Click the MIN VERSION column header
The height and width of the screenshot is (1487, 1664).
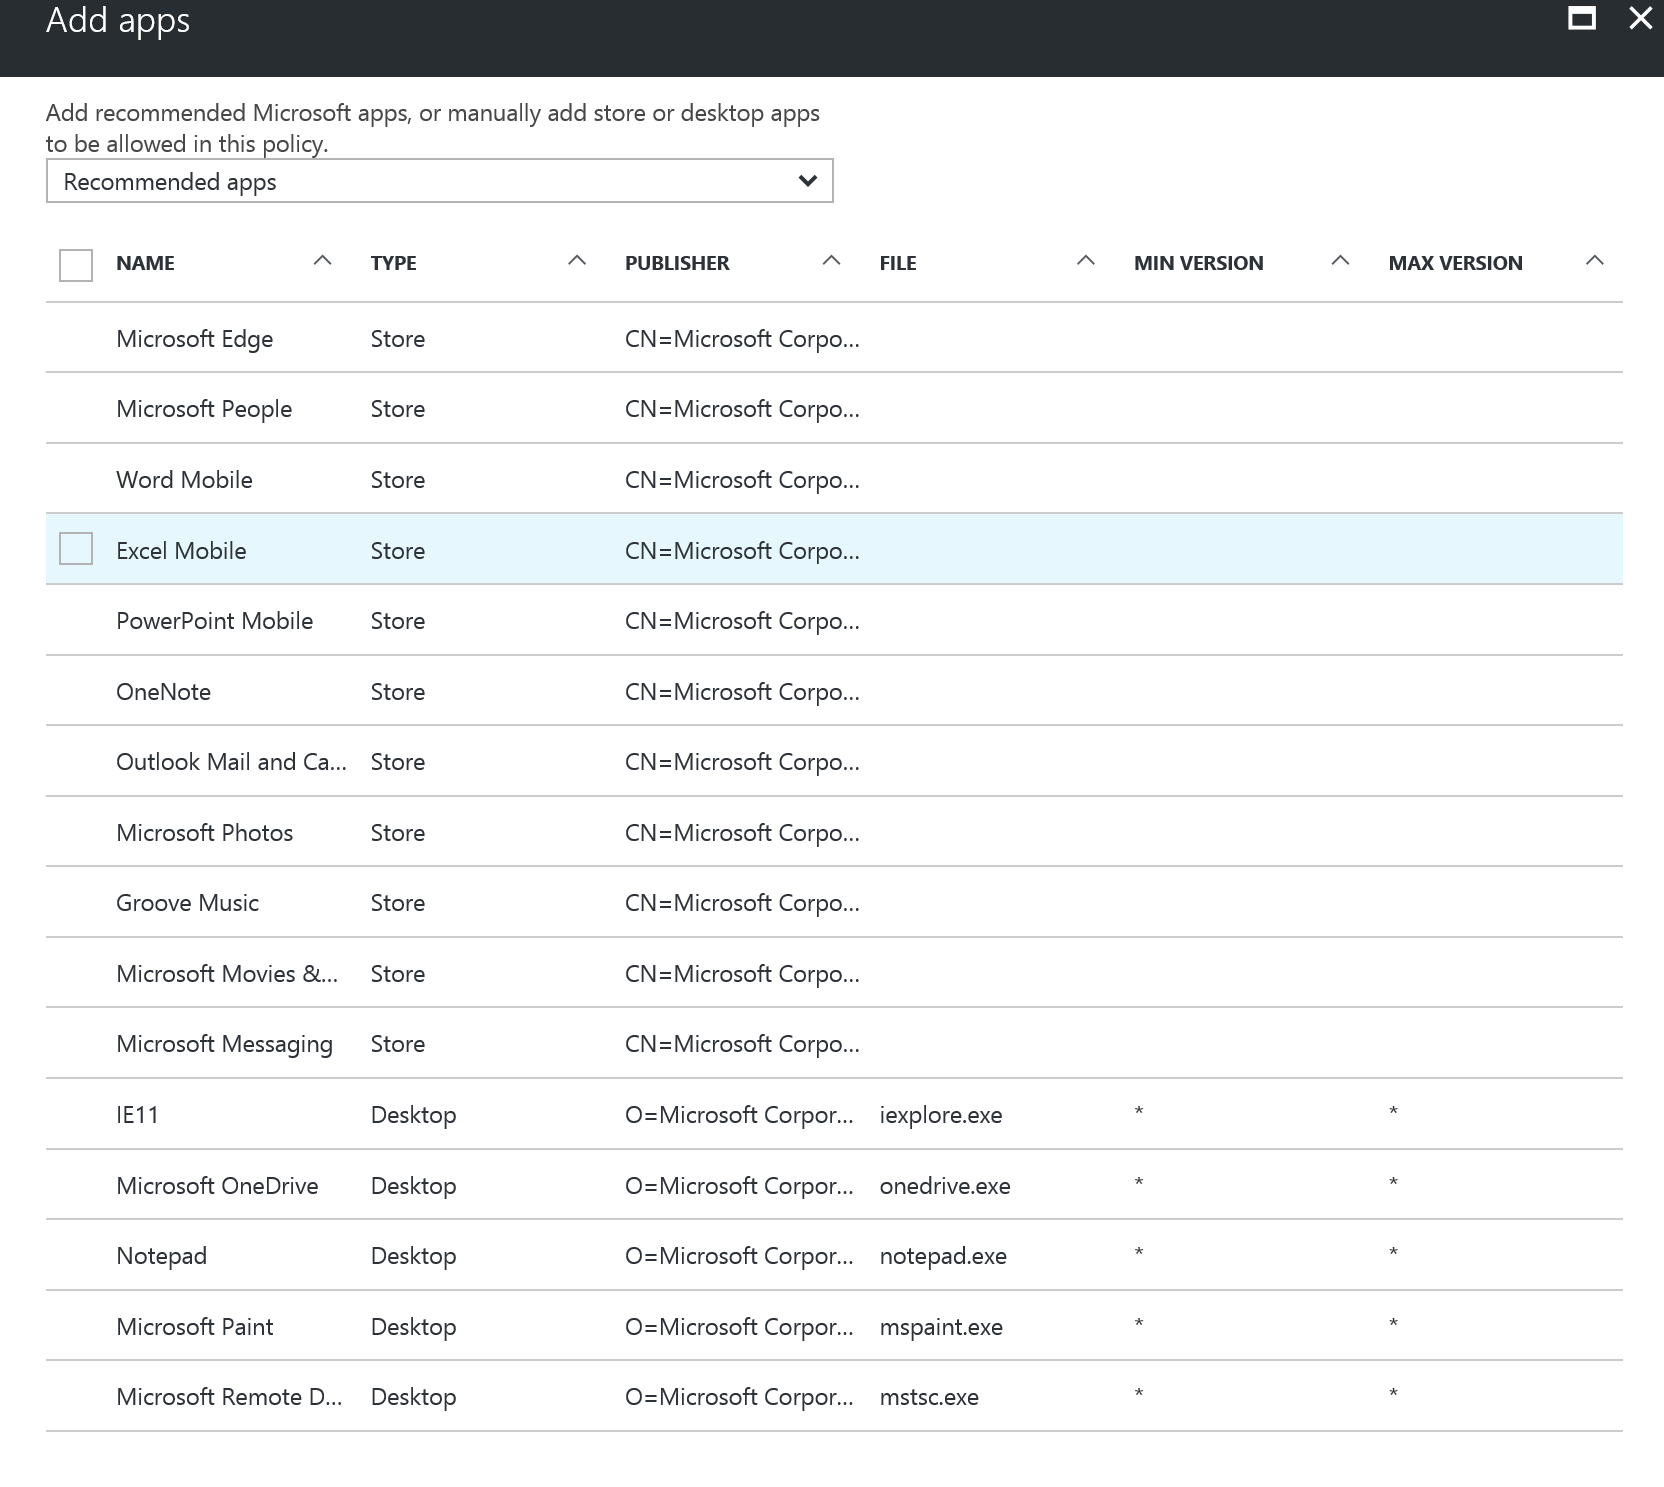pyautogui.click(x=1198, y=263)
